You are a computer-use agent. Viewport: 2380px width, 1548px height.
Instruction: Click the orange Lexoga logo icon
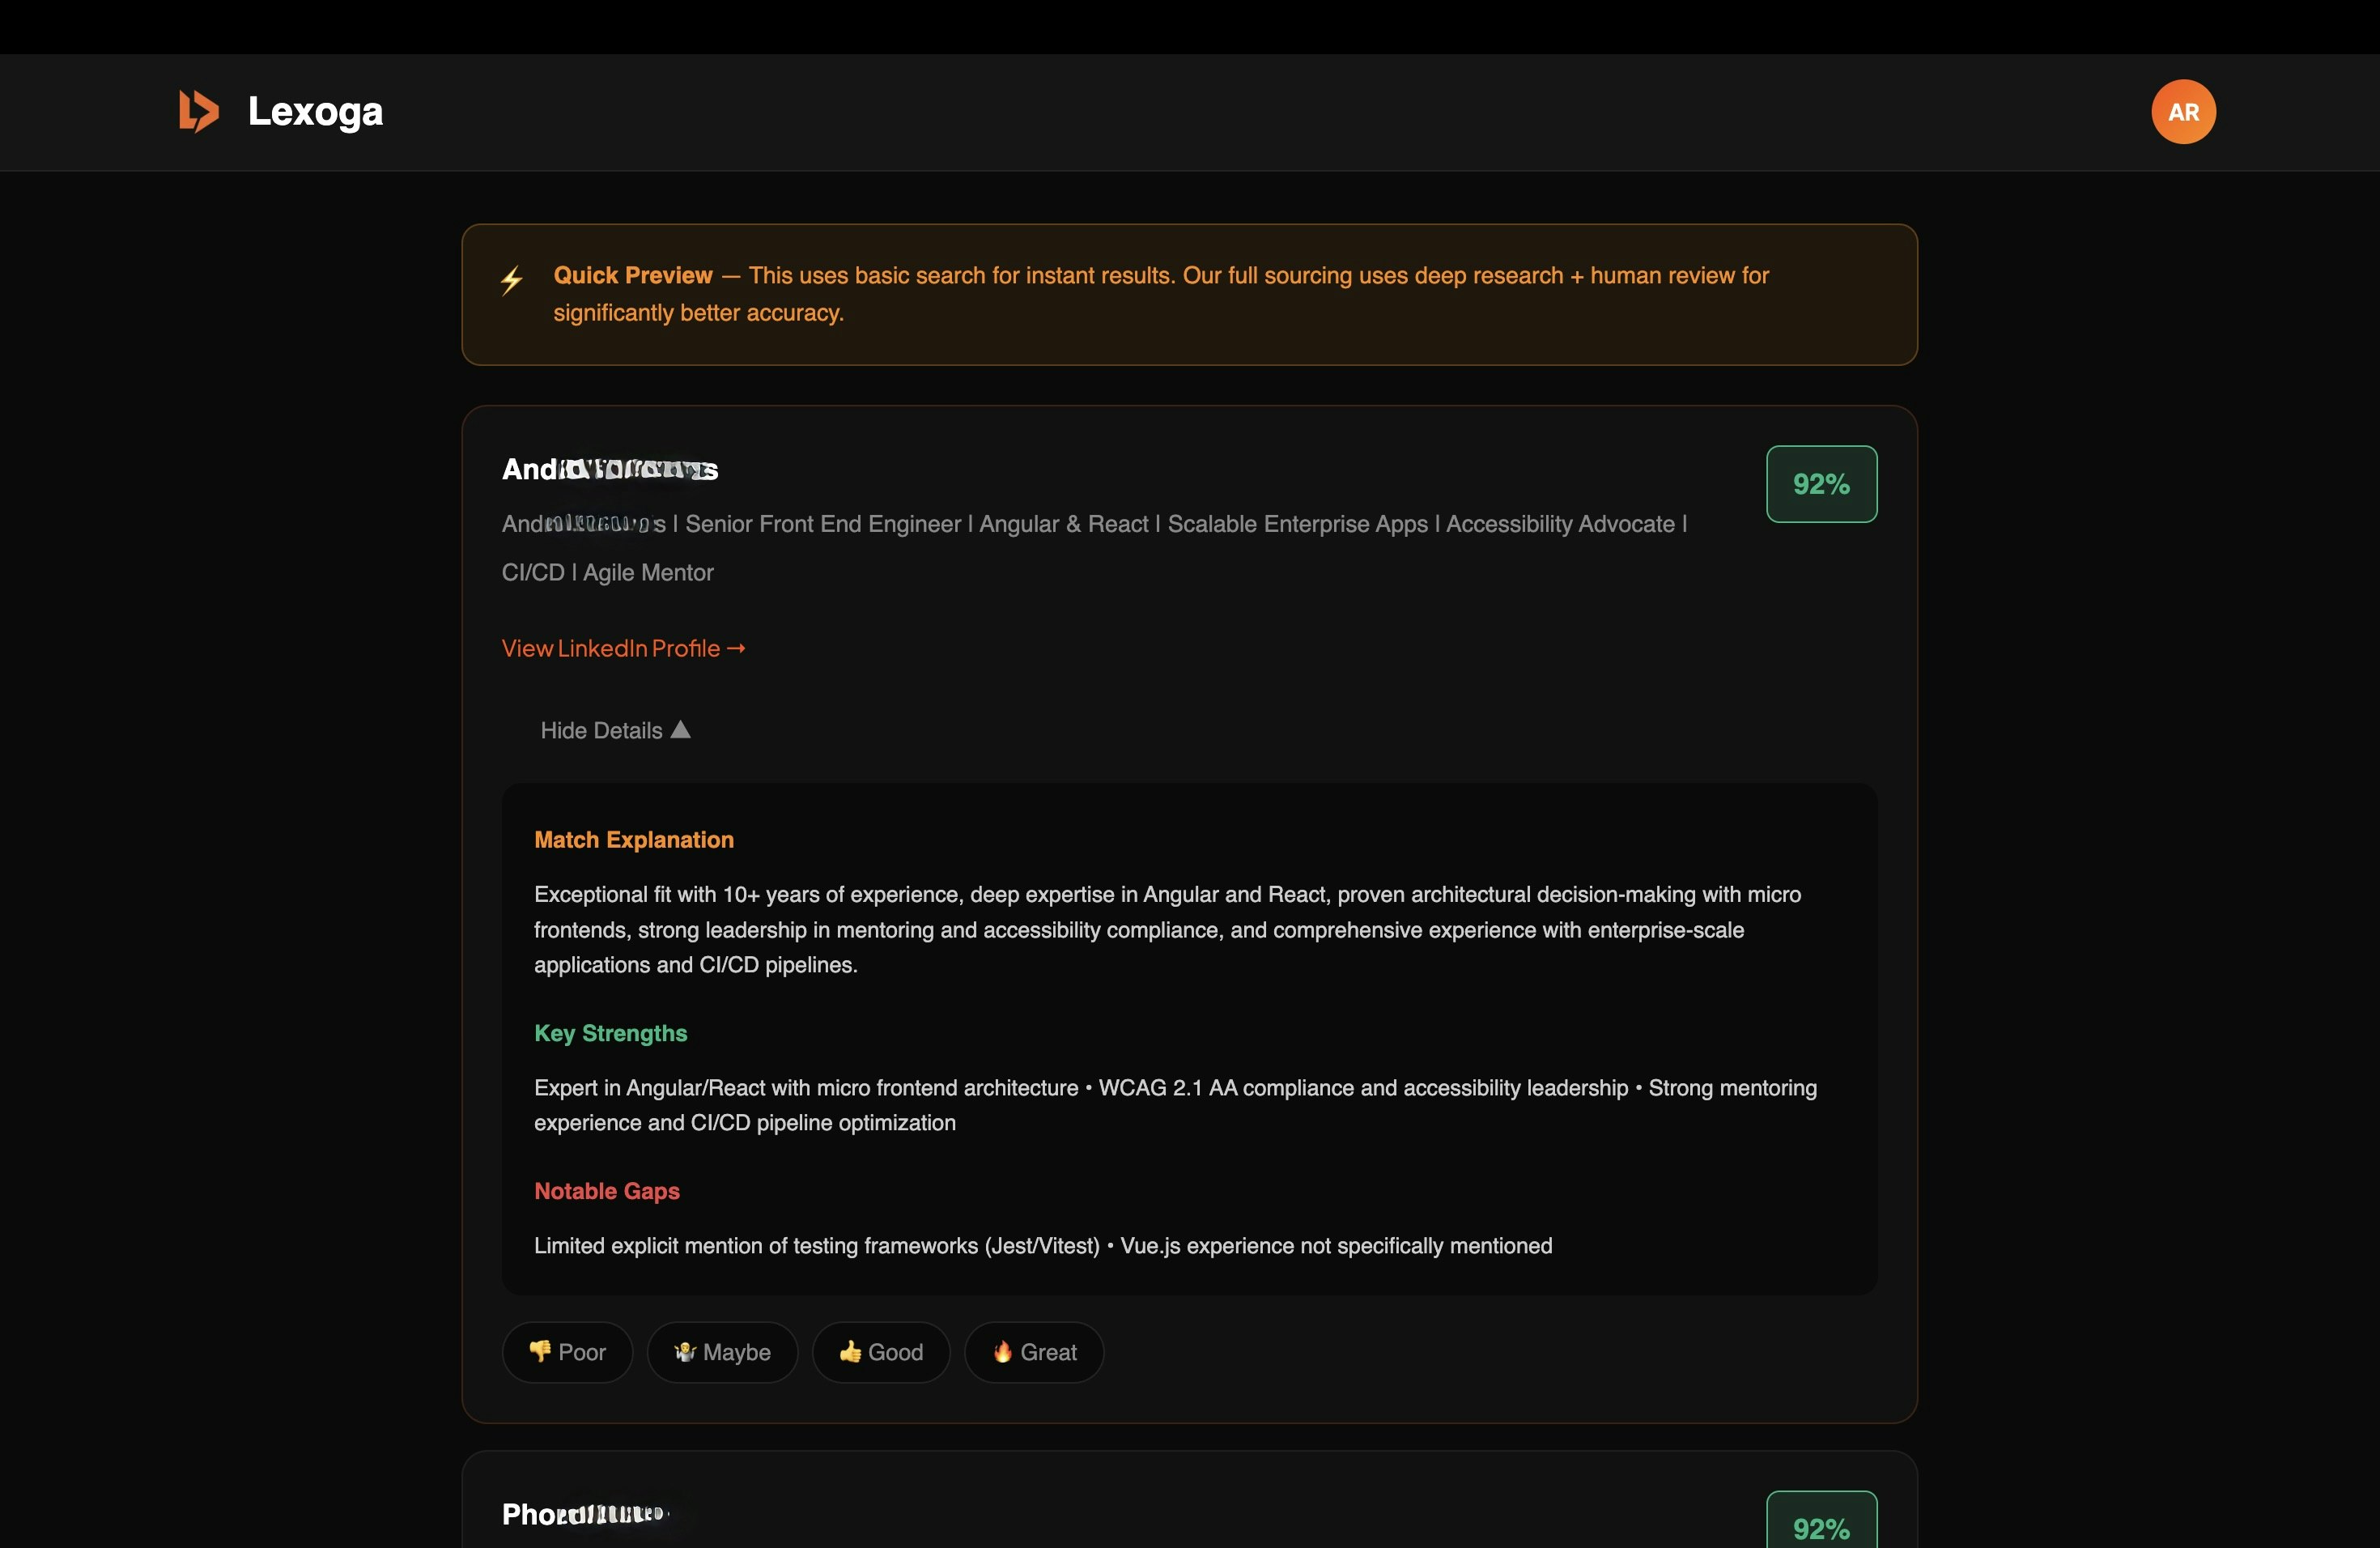coord(198,111)
